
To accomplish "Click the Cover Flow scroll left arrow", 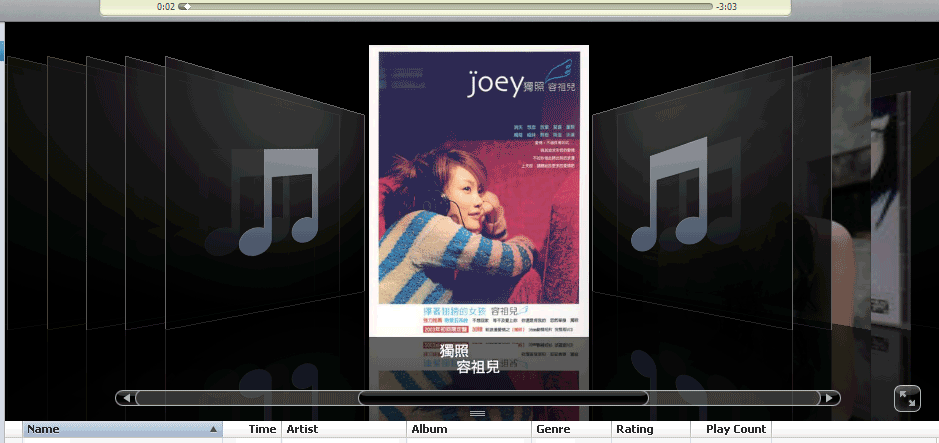I will point(126,398).
